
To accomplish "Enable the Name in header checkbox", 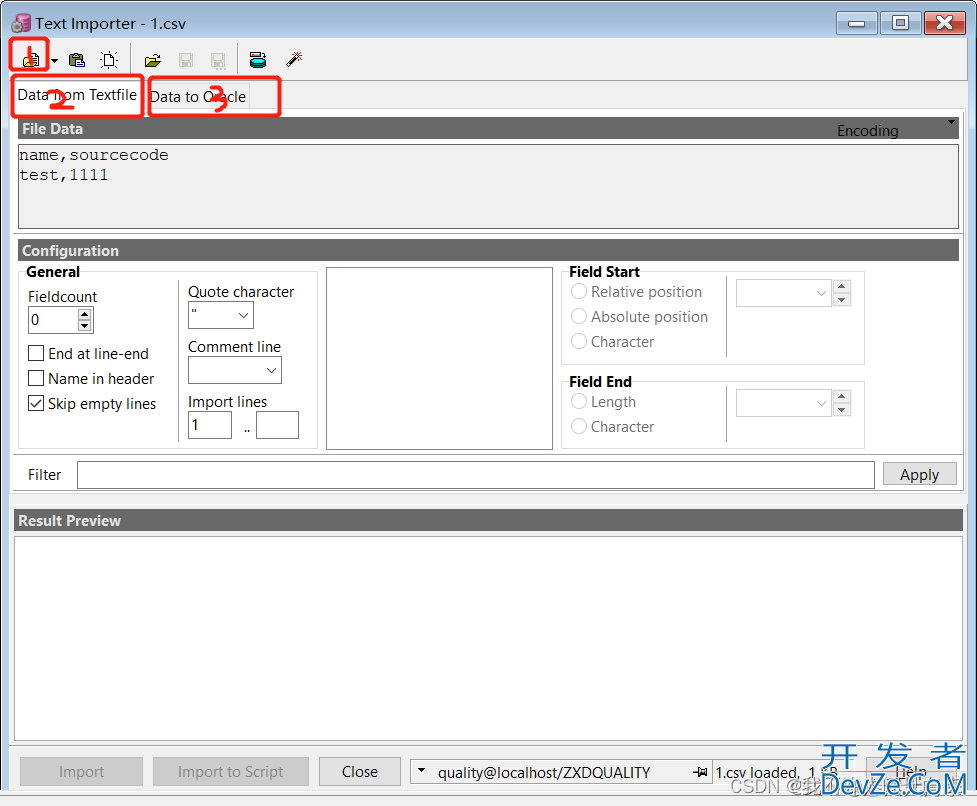I will [x=36, y=379].
